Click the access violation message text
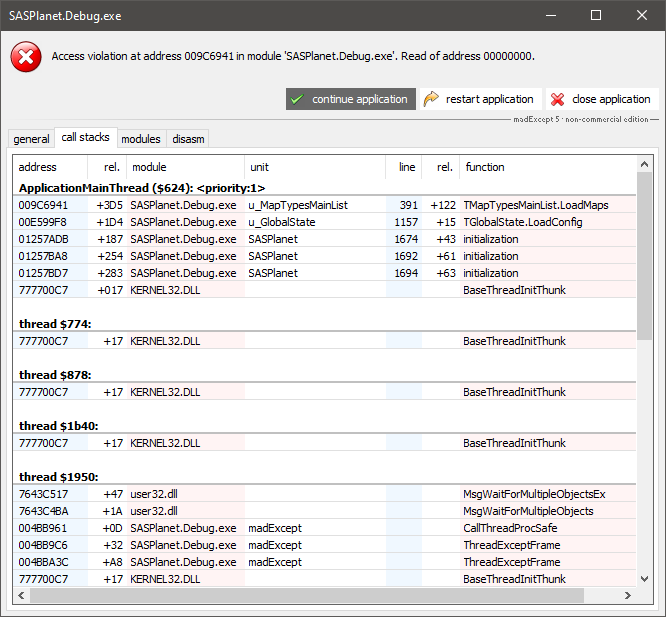Image resolution: width=666 pixels, height=617 pixels. (x=293, y=56)
